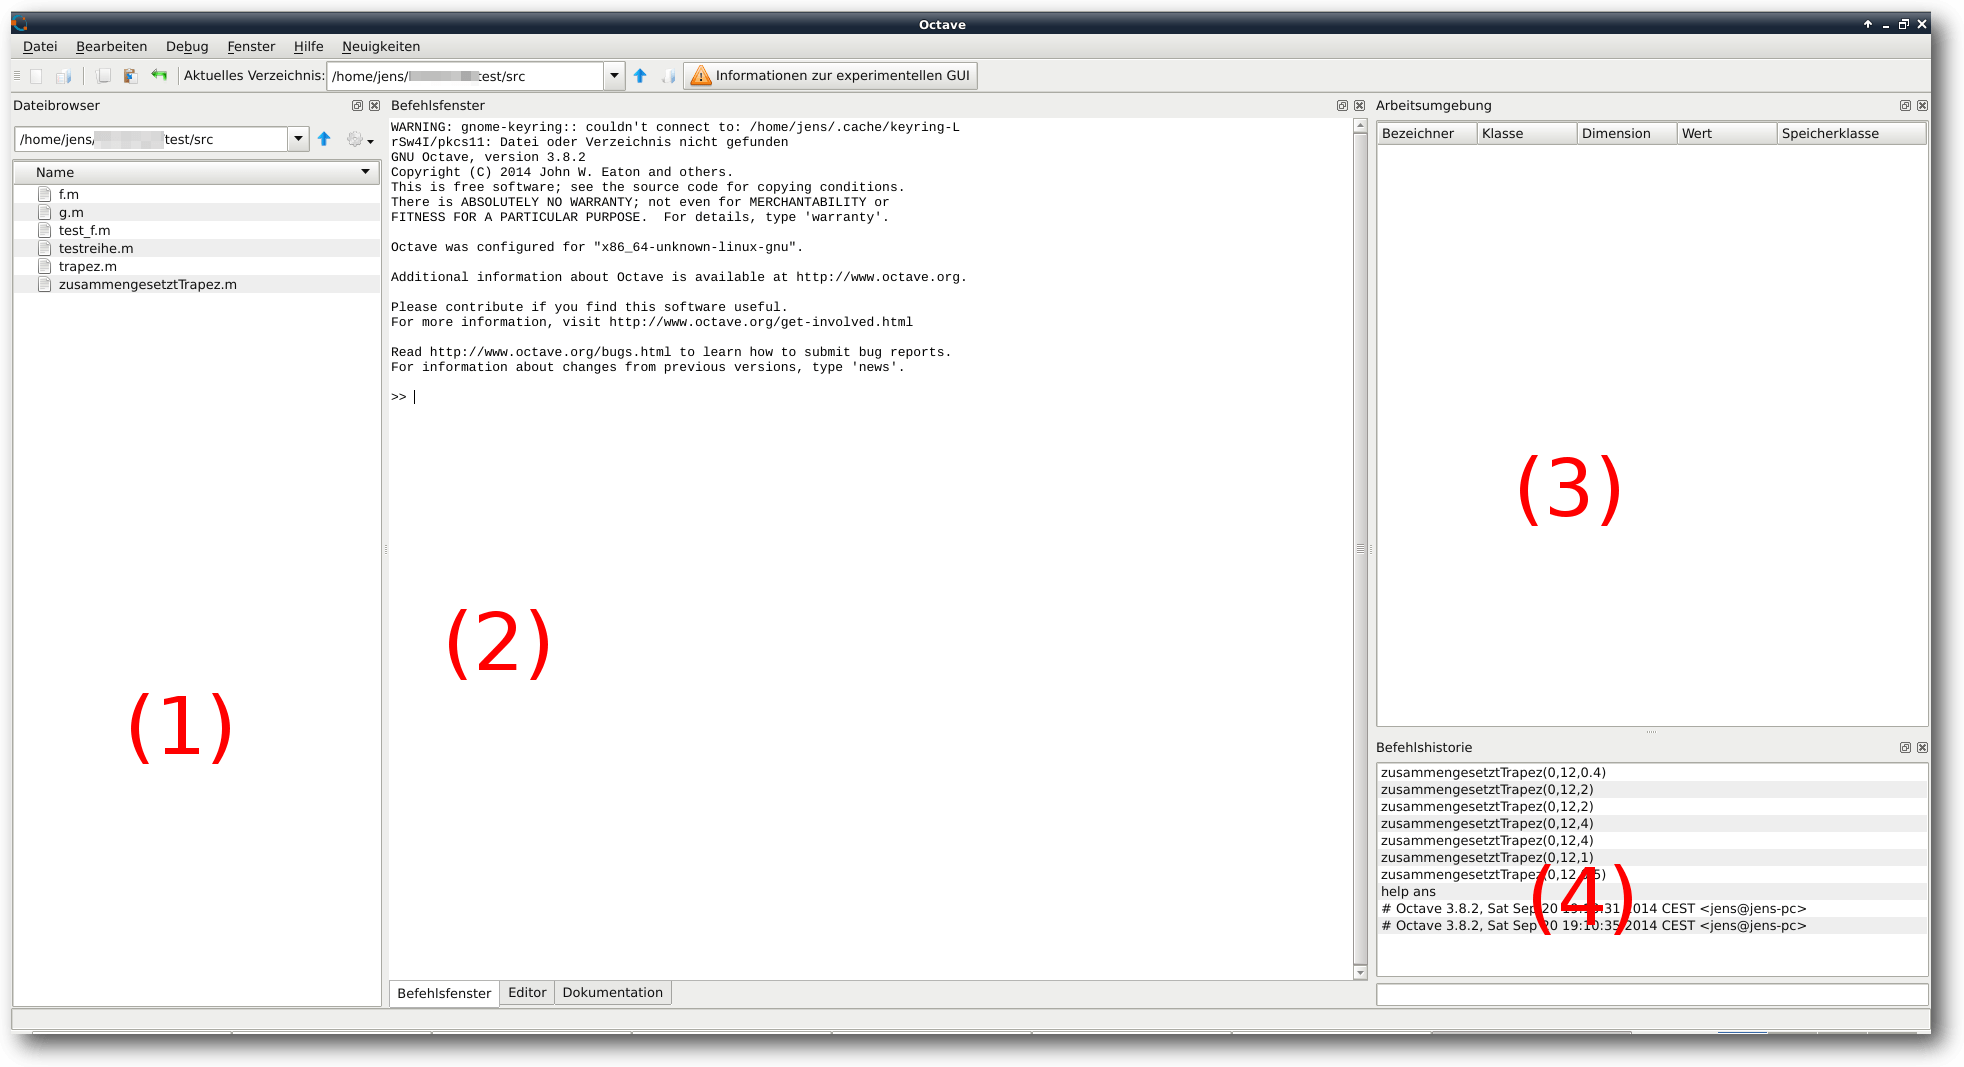Click the Dimension column header
This screenshot has width=1964, height=1067.
click(1627, 134)
